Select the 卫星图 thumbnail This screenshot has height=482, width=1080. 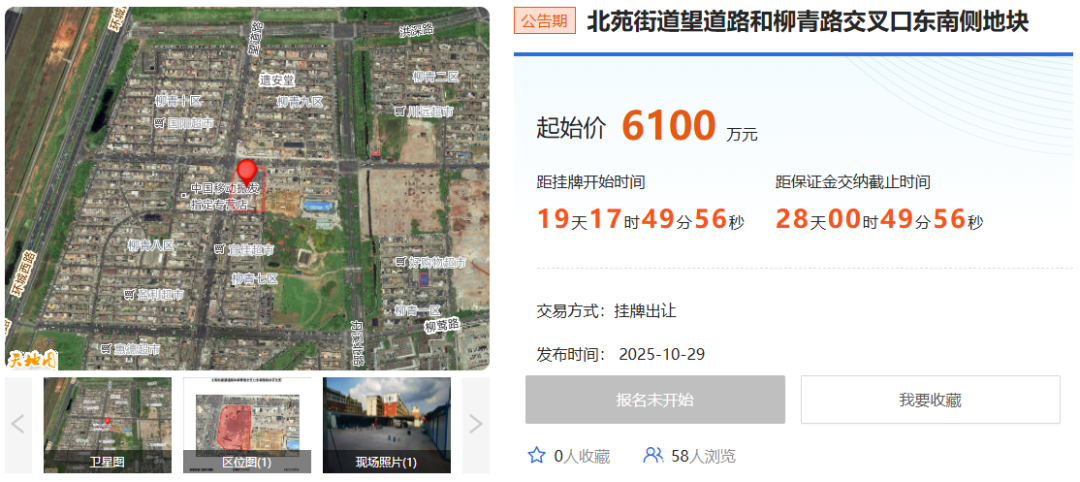[x=107, y=425]
